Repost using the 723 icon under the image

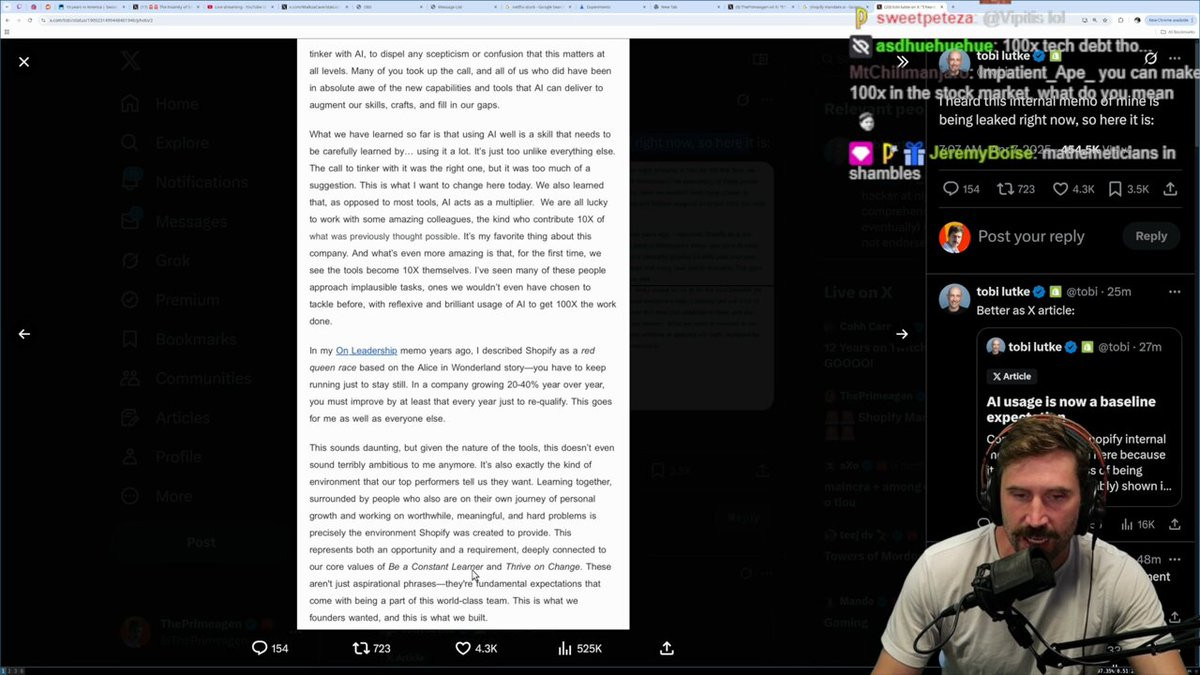pos(372,648)
